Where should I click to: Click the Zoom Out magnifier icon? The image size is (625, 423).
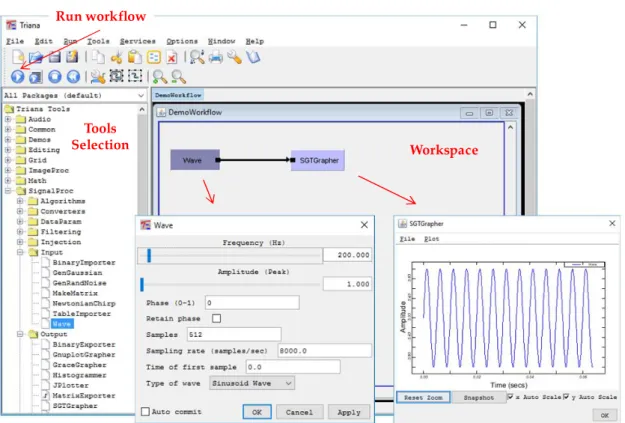179,77
